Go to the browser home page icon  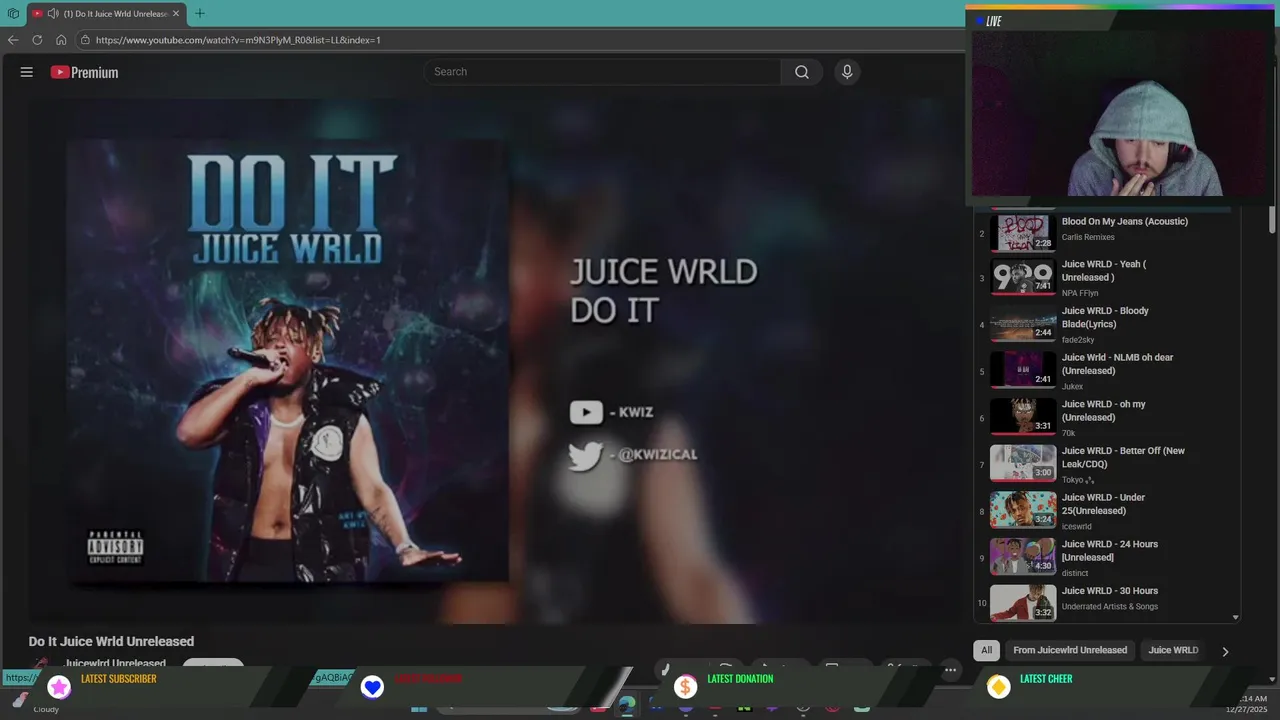tap(61, 40)
